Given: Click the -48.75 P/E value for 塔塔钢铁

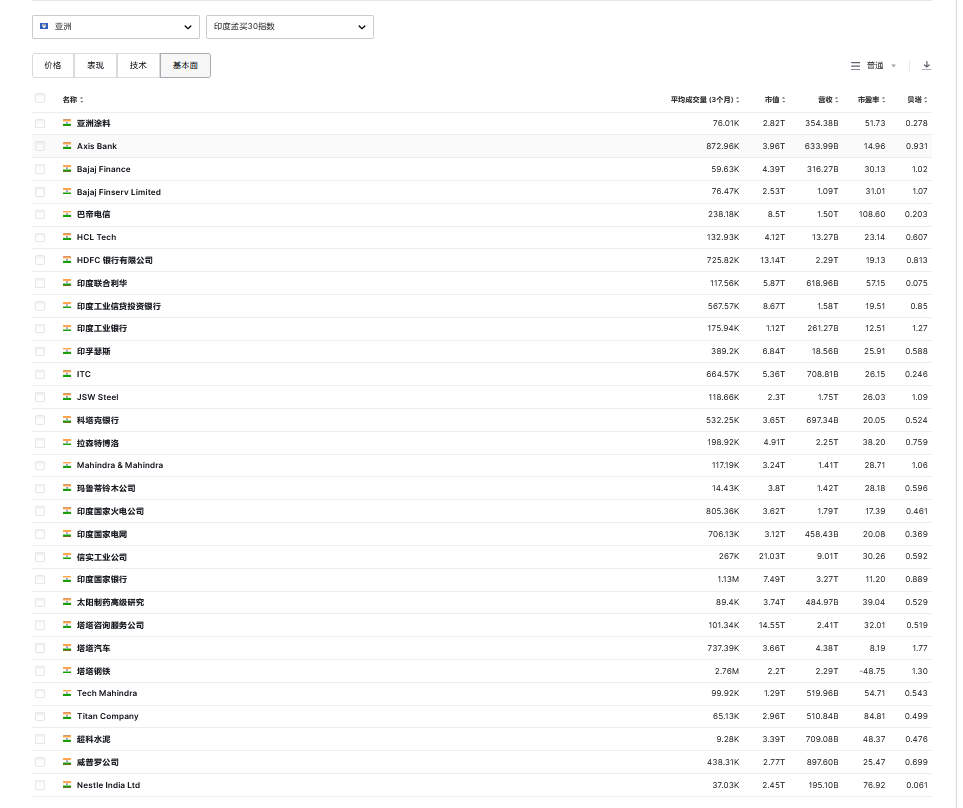Looking at the screenshot, I should point(872,671).
